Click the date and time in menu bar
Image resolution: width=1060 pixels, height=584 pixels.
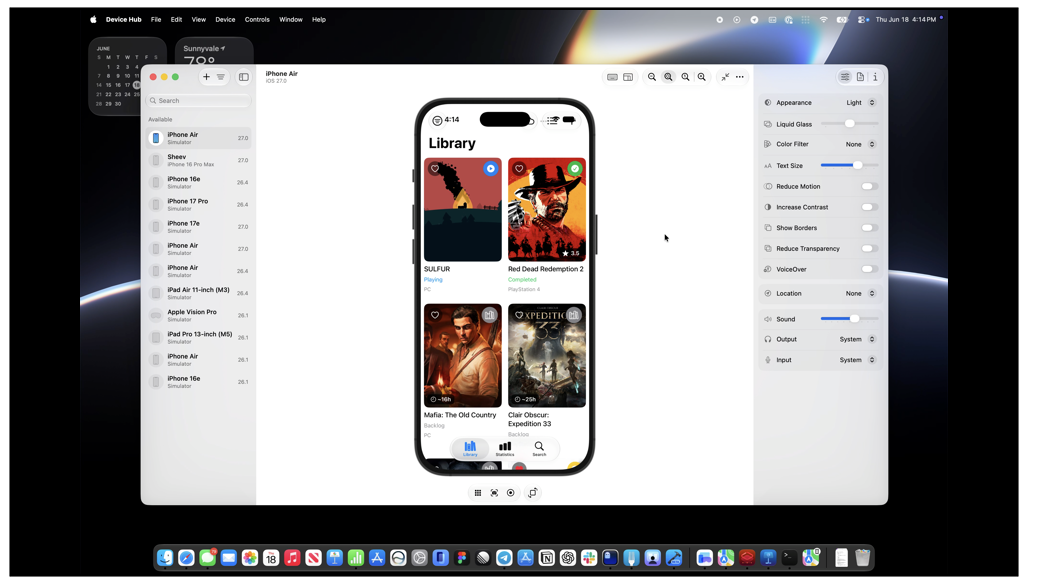point(906,20)
